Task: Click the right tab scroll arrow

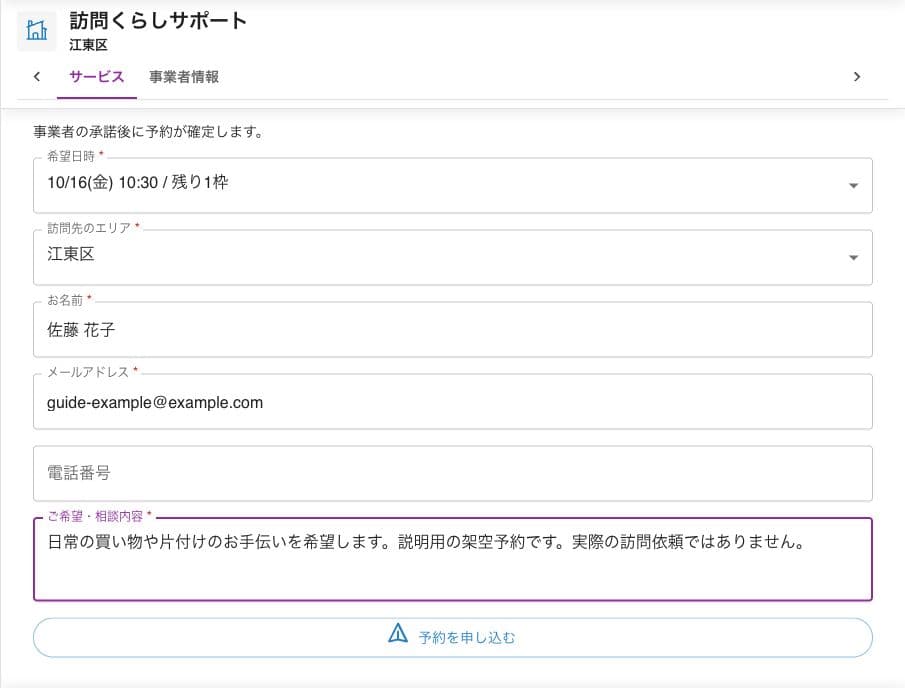Action: (857, 76)
